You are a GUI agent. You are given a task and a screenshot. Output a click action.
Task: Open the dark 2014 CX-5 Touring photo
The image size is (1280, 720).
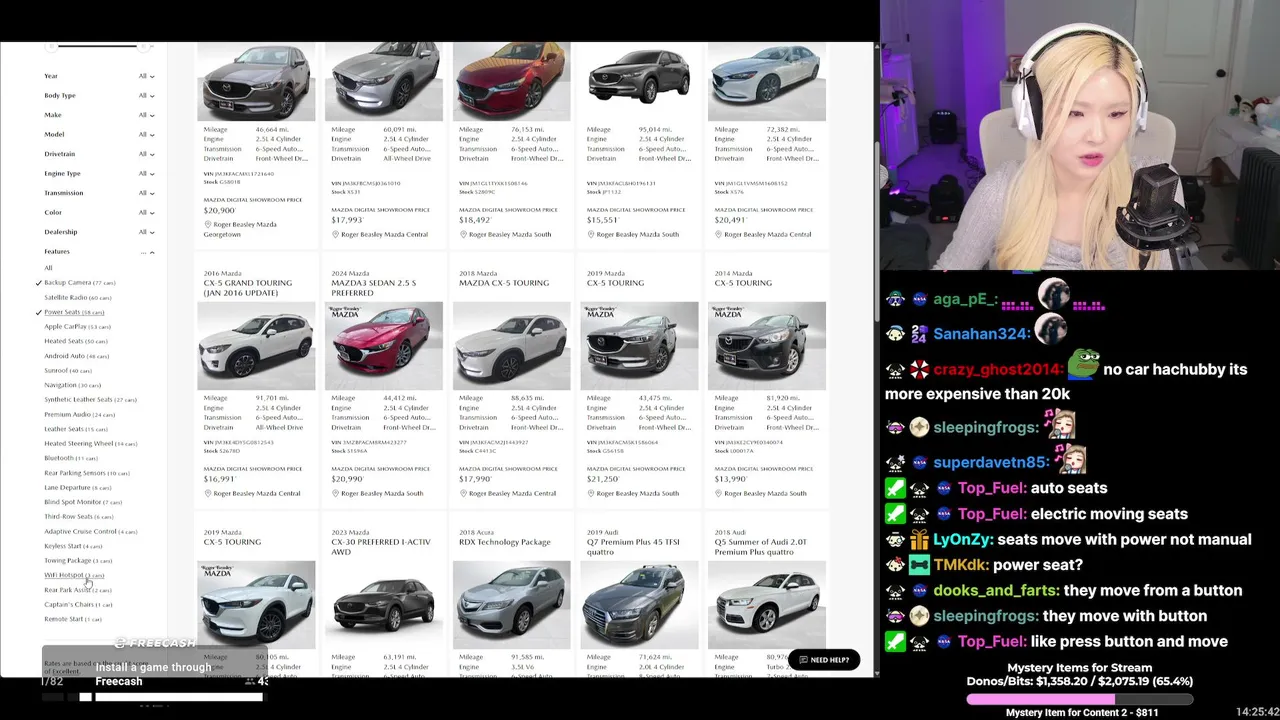coord(767,346)
